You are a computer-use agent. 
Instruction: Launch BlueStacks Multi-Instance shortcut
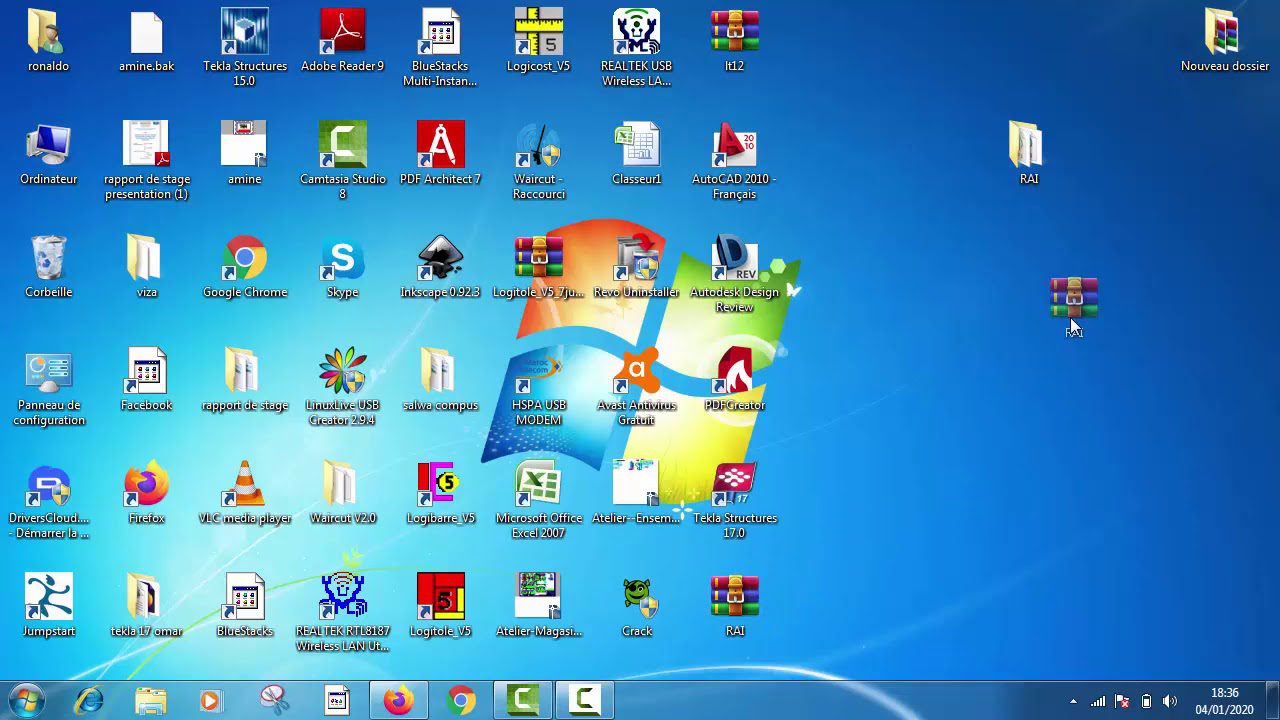pyautogui.click(x=440, y=33)
